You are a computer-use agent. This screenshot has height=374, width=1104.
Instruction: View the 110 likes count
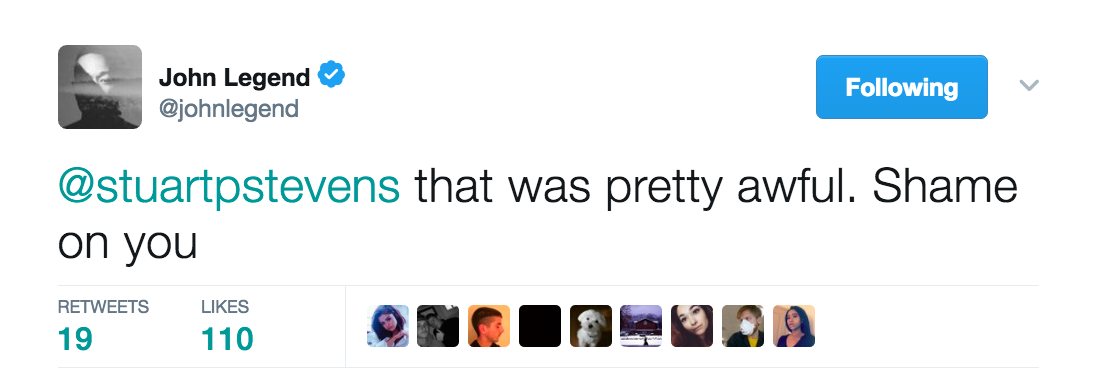[x=227, y=339]
